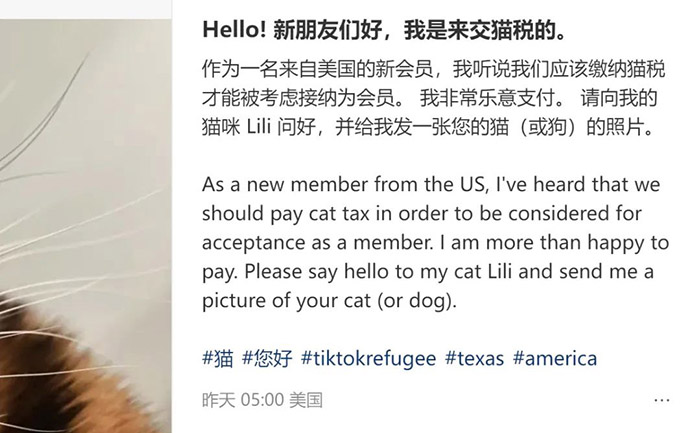Click the 美国 location label

pos(306,400)
